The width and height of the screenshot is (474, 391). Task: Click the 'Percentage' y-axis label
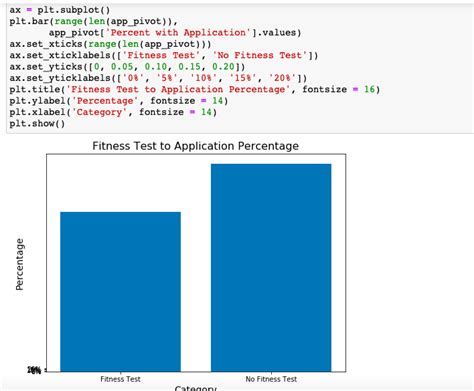(20, 264)
